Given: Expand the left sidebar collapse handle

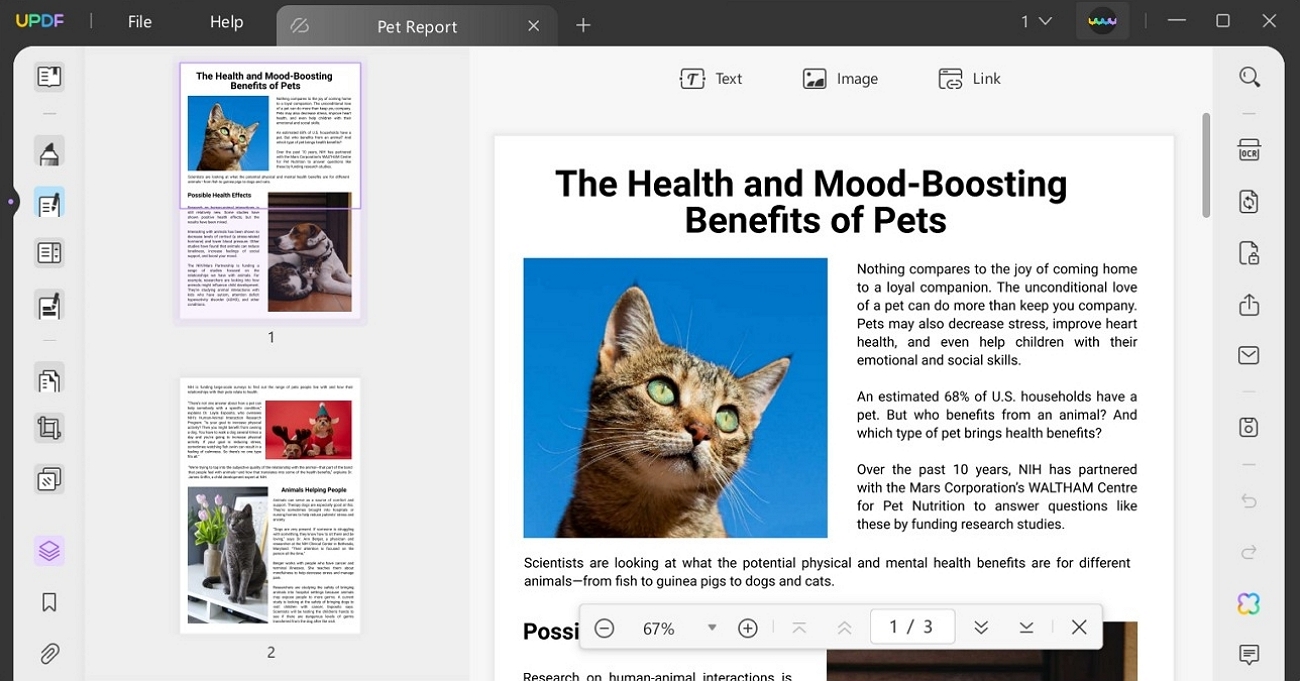Looking at the screenshot, I should point(11,202).
